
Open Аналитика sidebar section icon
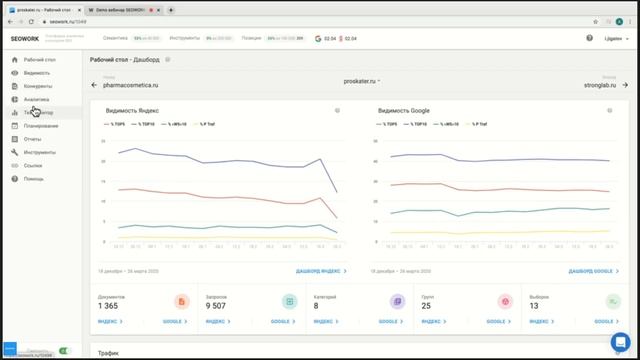pyautogui.click(x=15, y=99)
